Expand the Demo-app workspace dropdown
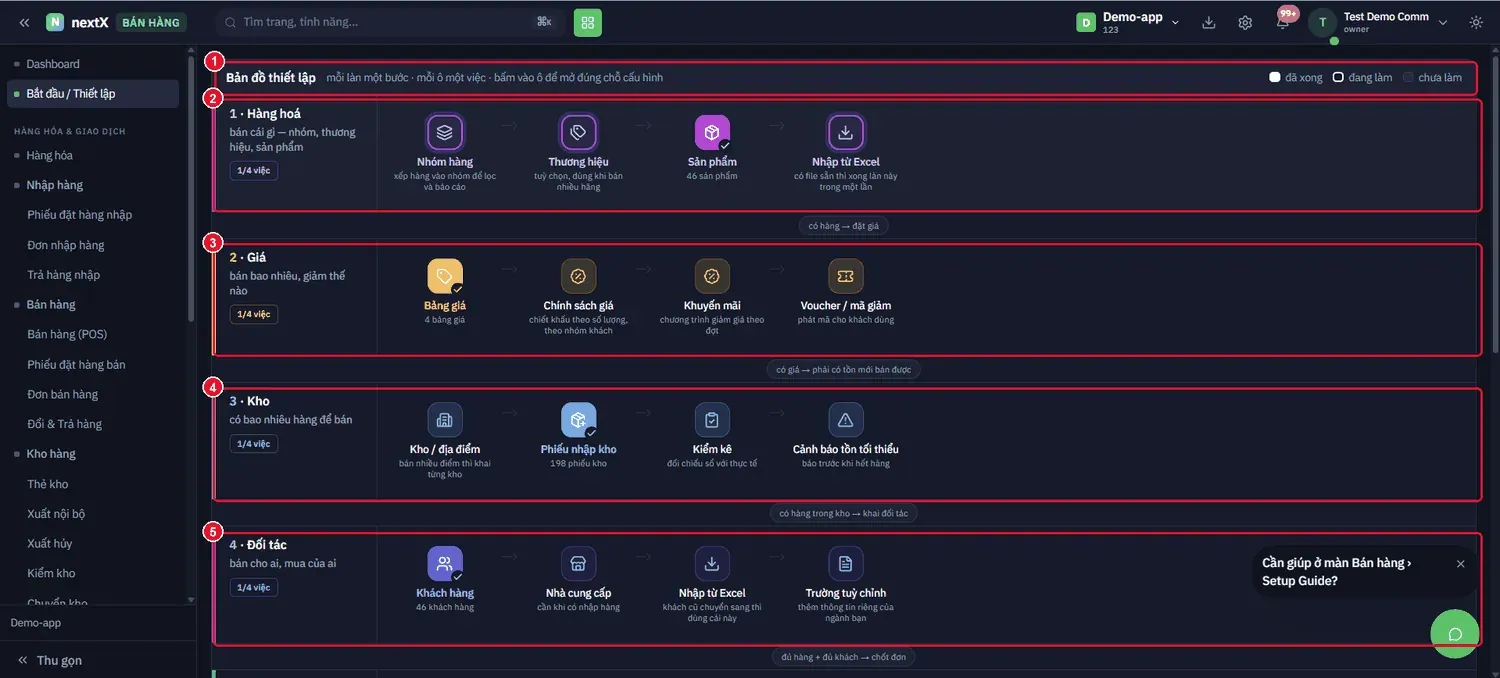Viewport: 1500px width, 678px height. click(1129, 22)
